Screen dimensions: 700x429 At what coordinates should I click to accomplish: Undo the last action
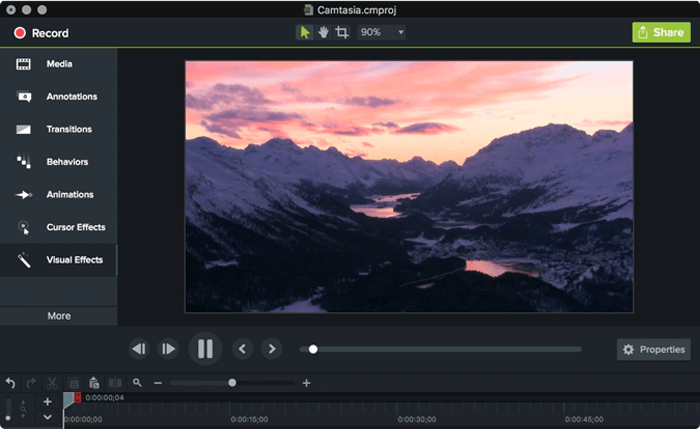(10, 383)
